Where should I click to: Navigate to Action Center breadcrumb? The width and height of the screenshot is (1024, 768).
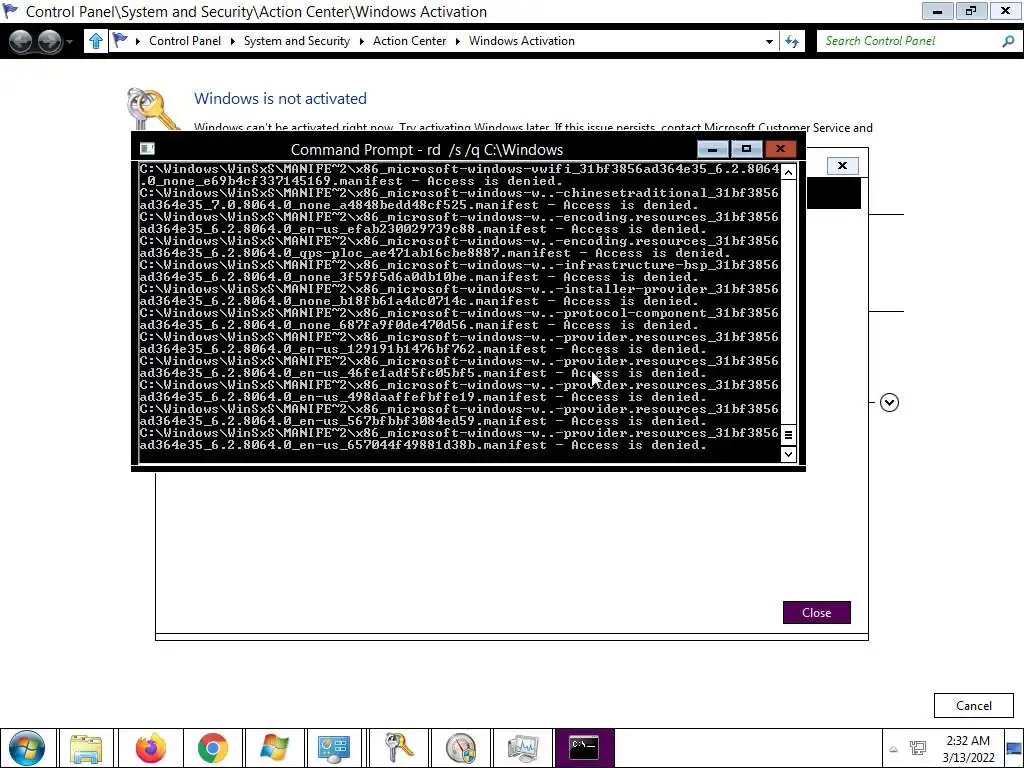pyautogui.click(x=409, y=40)
